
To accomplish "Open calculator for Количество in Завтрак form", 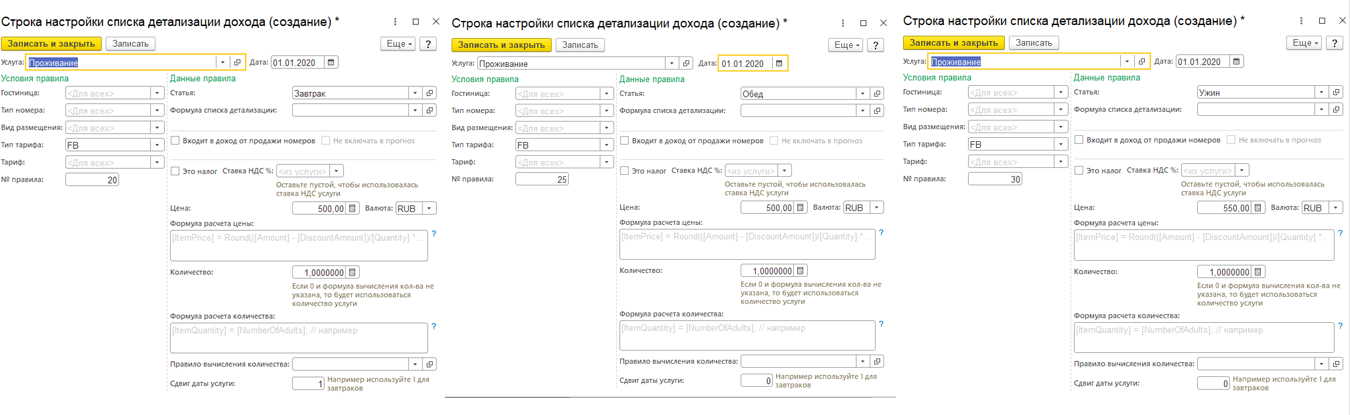I will click(x=352, y=272).
